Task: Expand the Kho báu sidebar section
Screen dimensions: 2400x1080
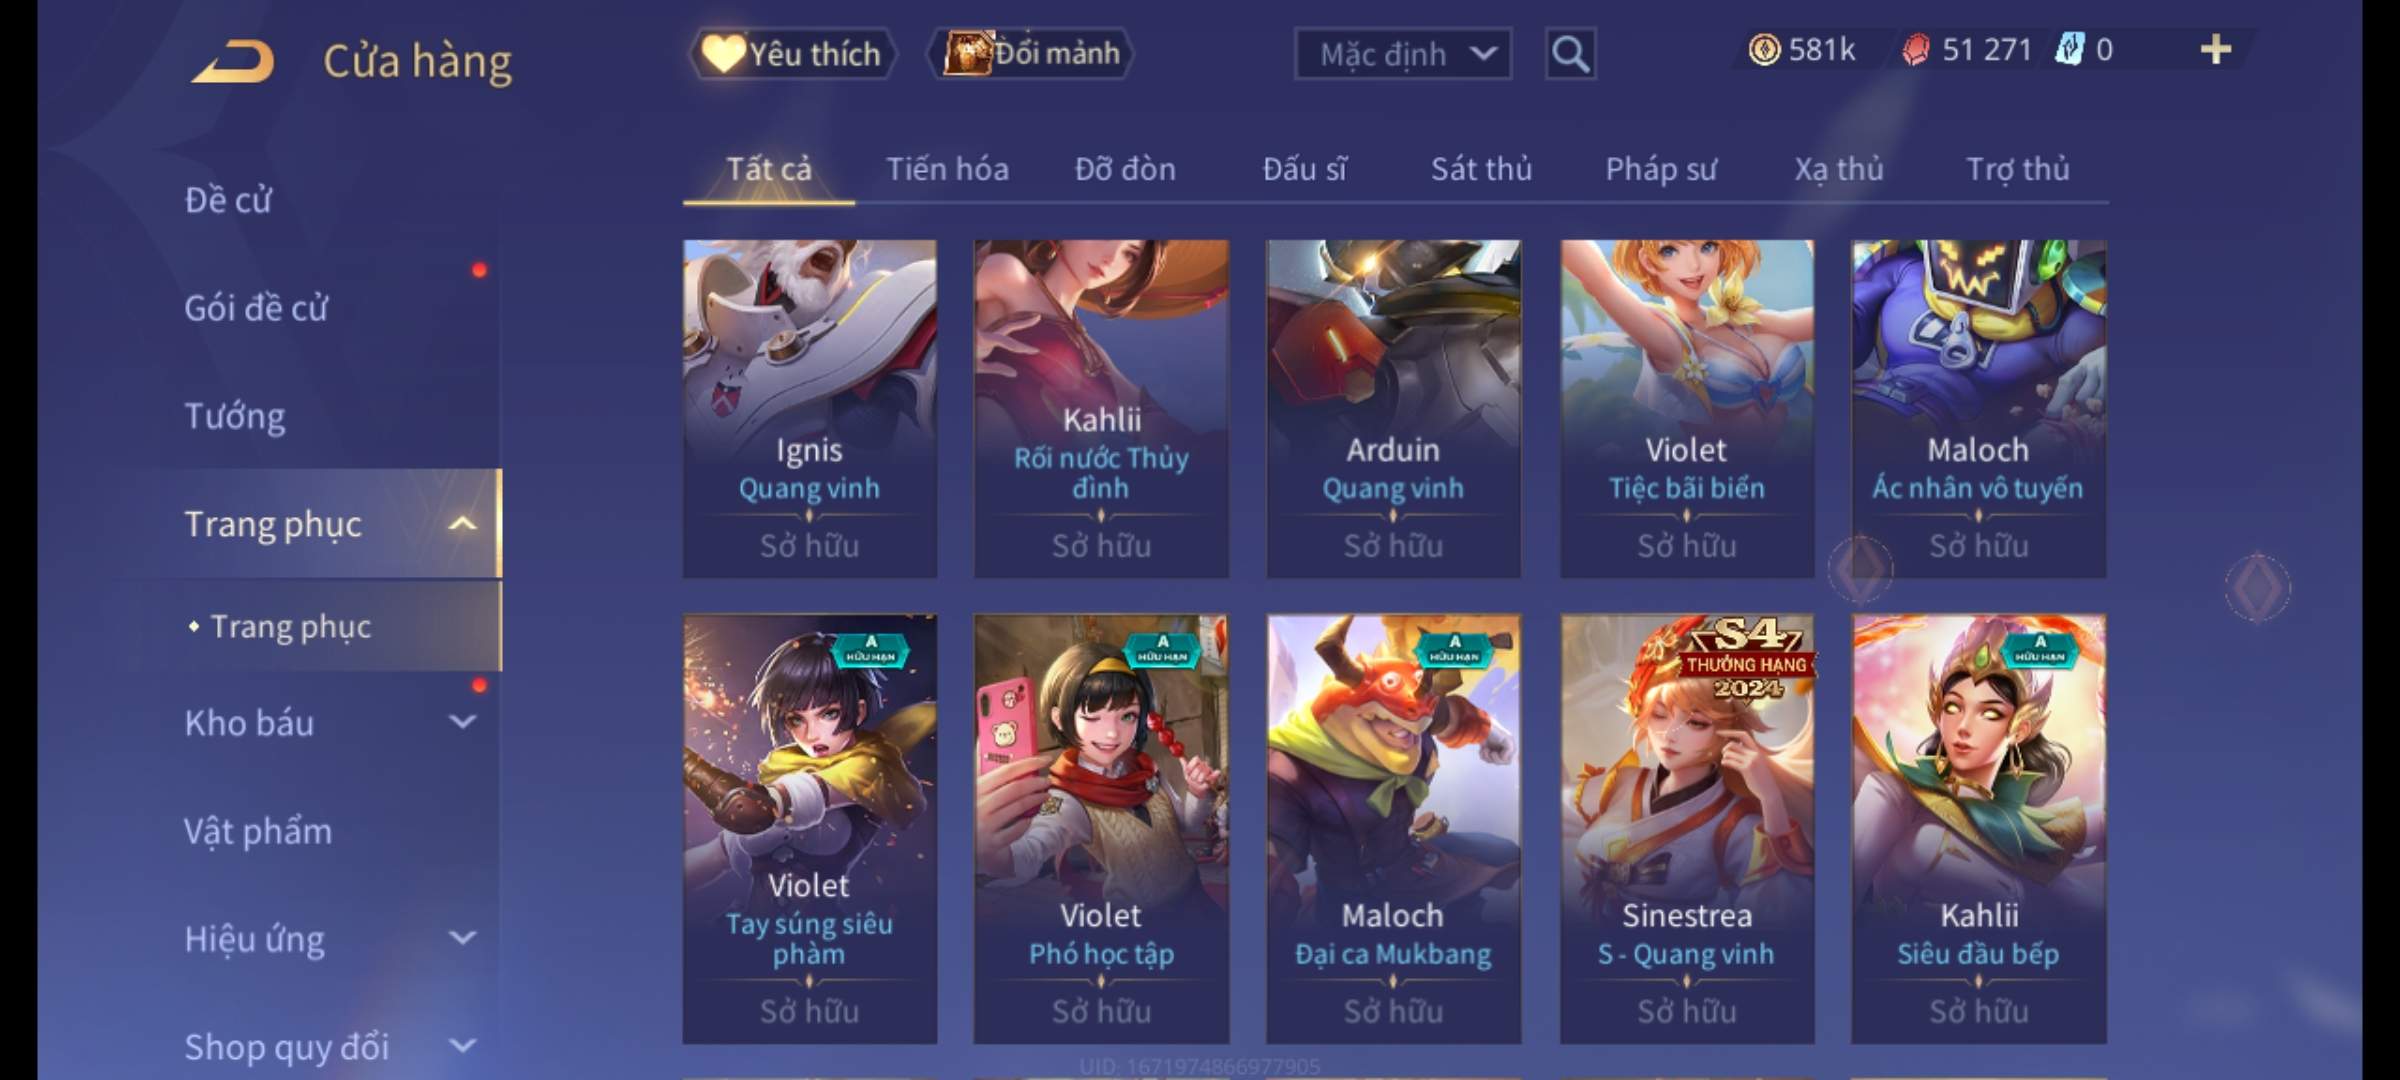Action: (x=462, y=722)
